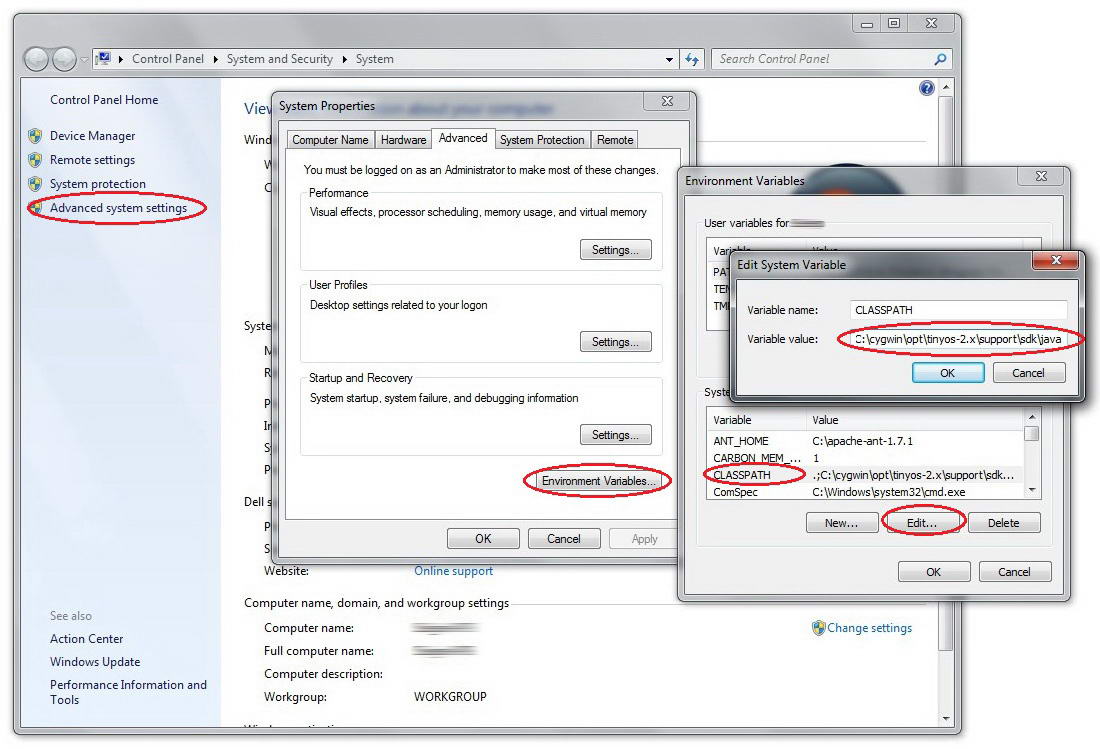Select the Advanced tab
This screenshot has height=749, width=1100.
click(x=463, y=138)
